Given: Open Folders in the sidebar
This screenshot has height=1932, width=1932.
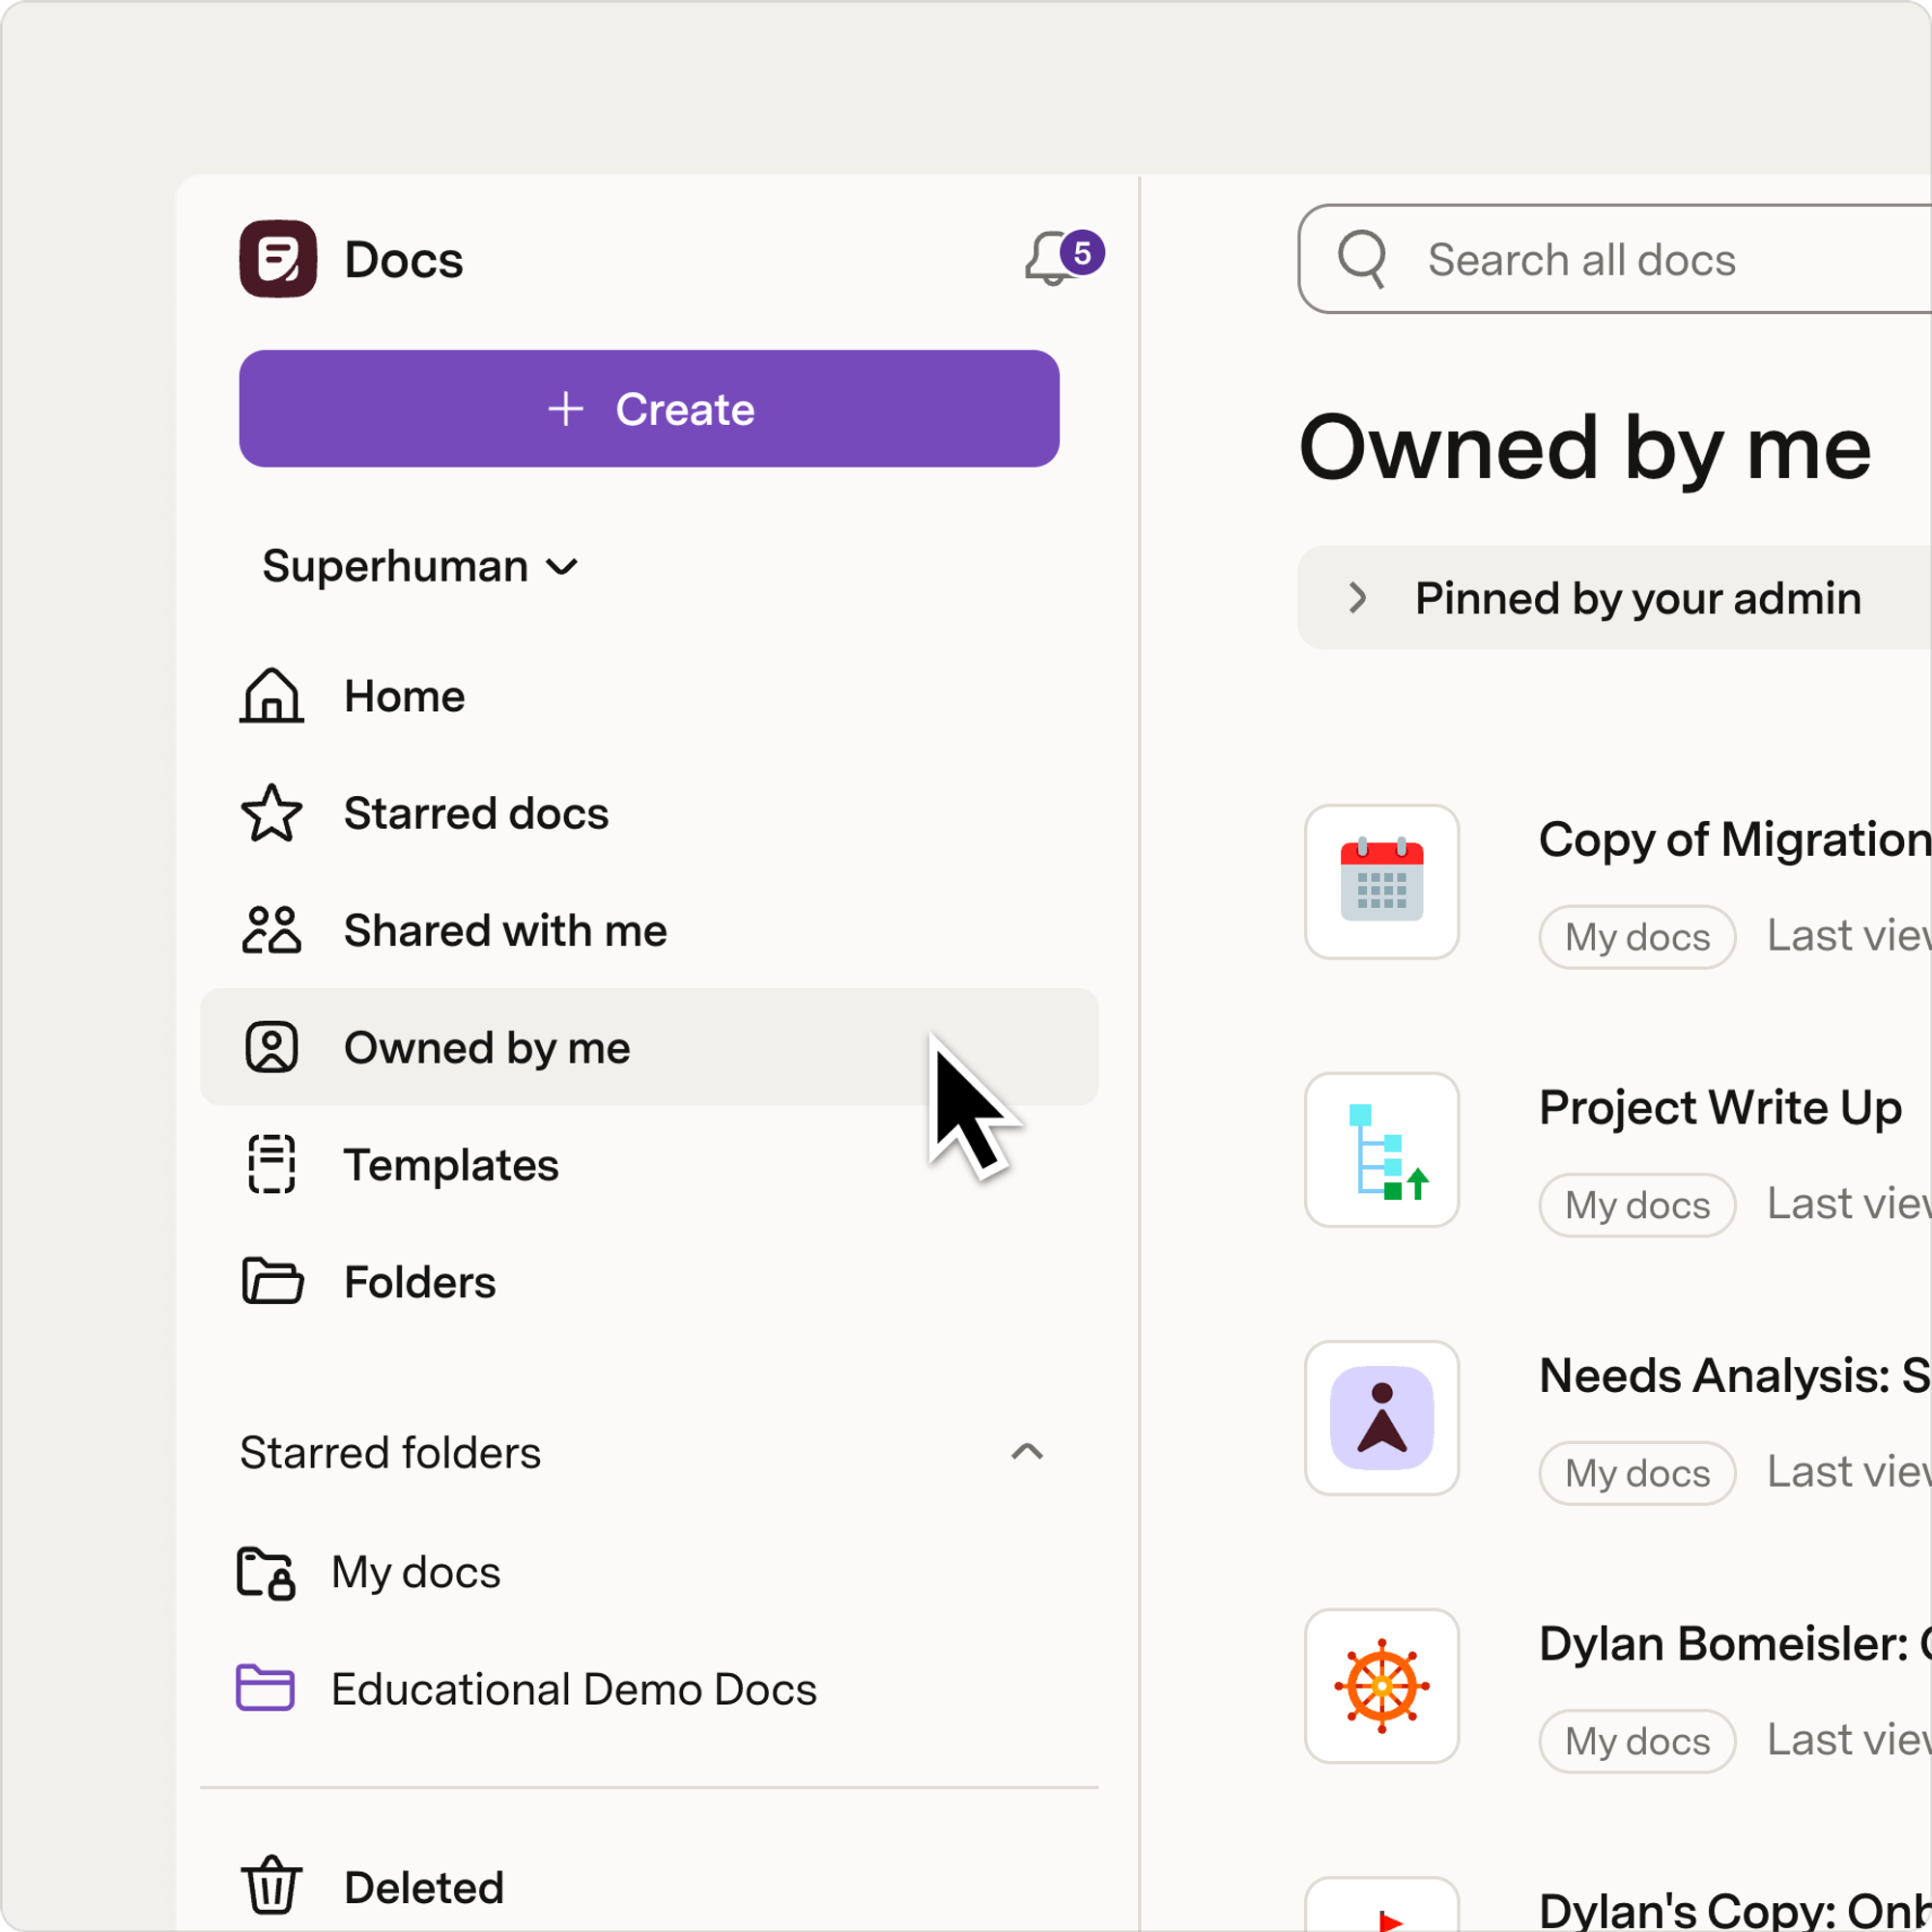Looking at the screenshot, I should [x=650, y=1281].
